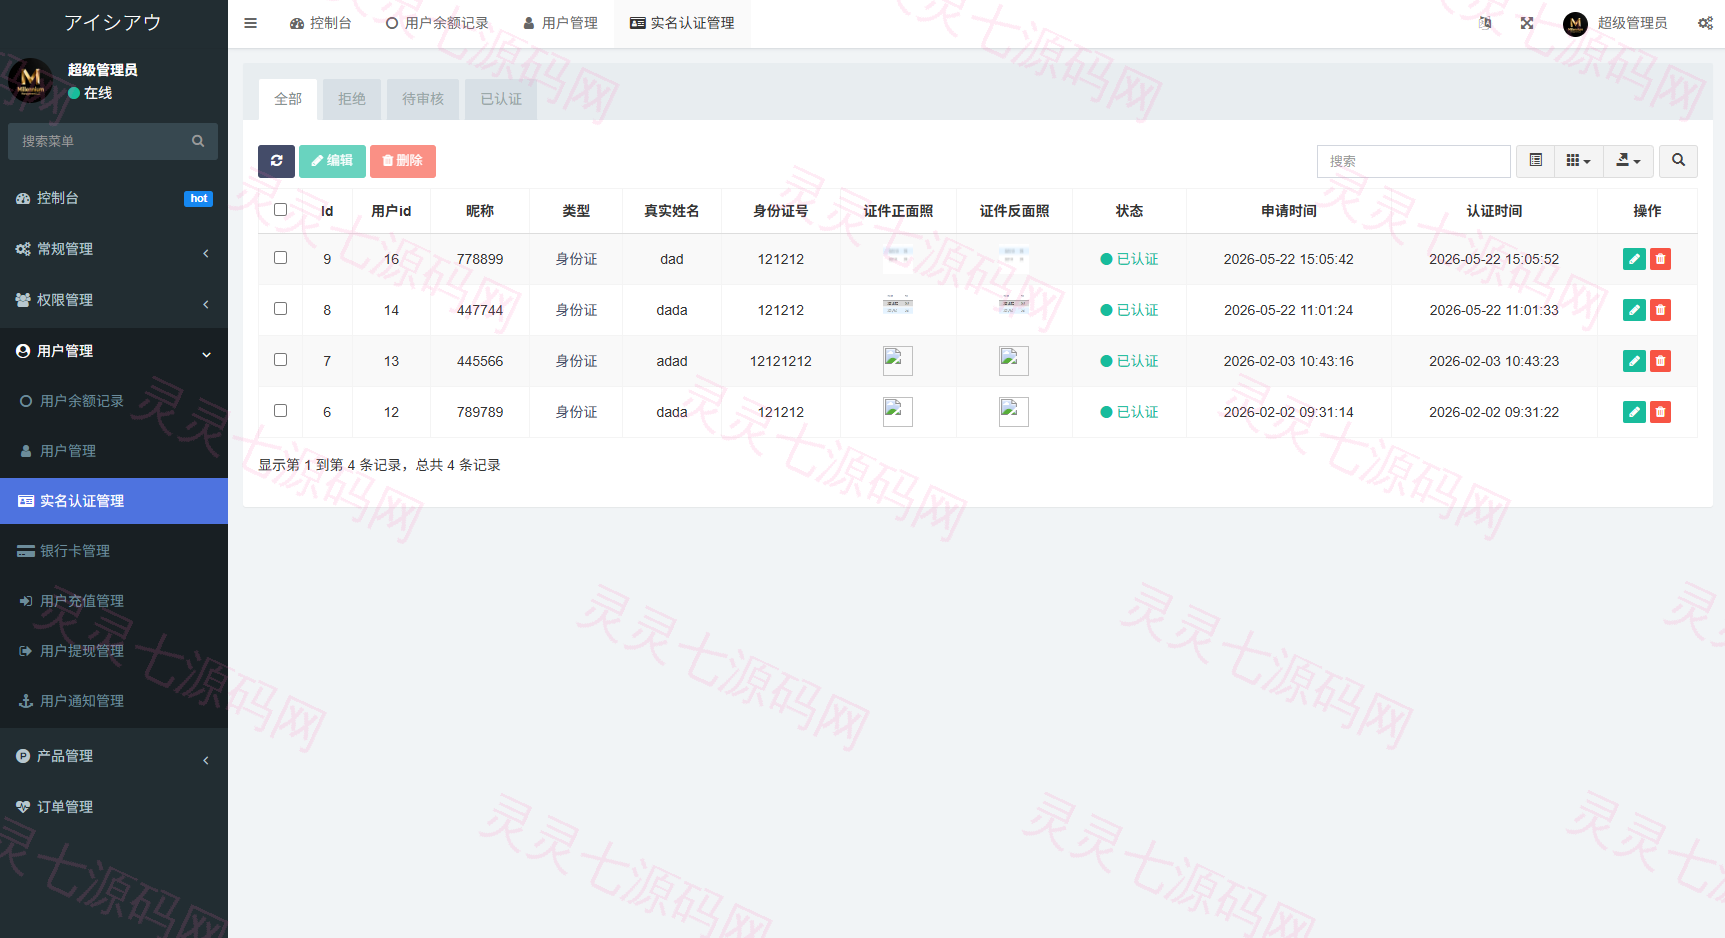
Task: Open the 用户余额记录 top tab
Action: coord(437,23)
